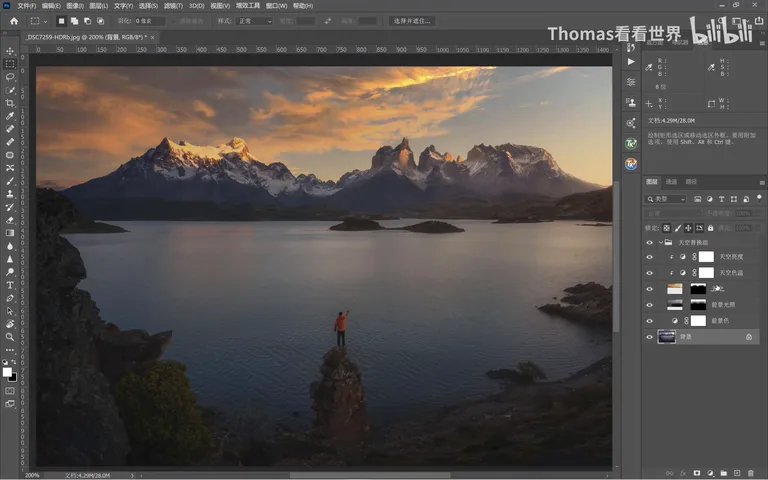Viewport: 768px width, 480px height.
Task: Select the Eyedropper tool in the left toolbox
Action: tap(10, 116)
